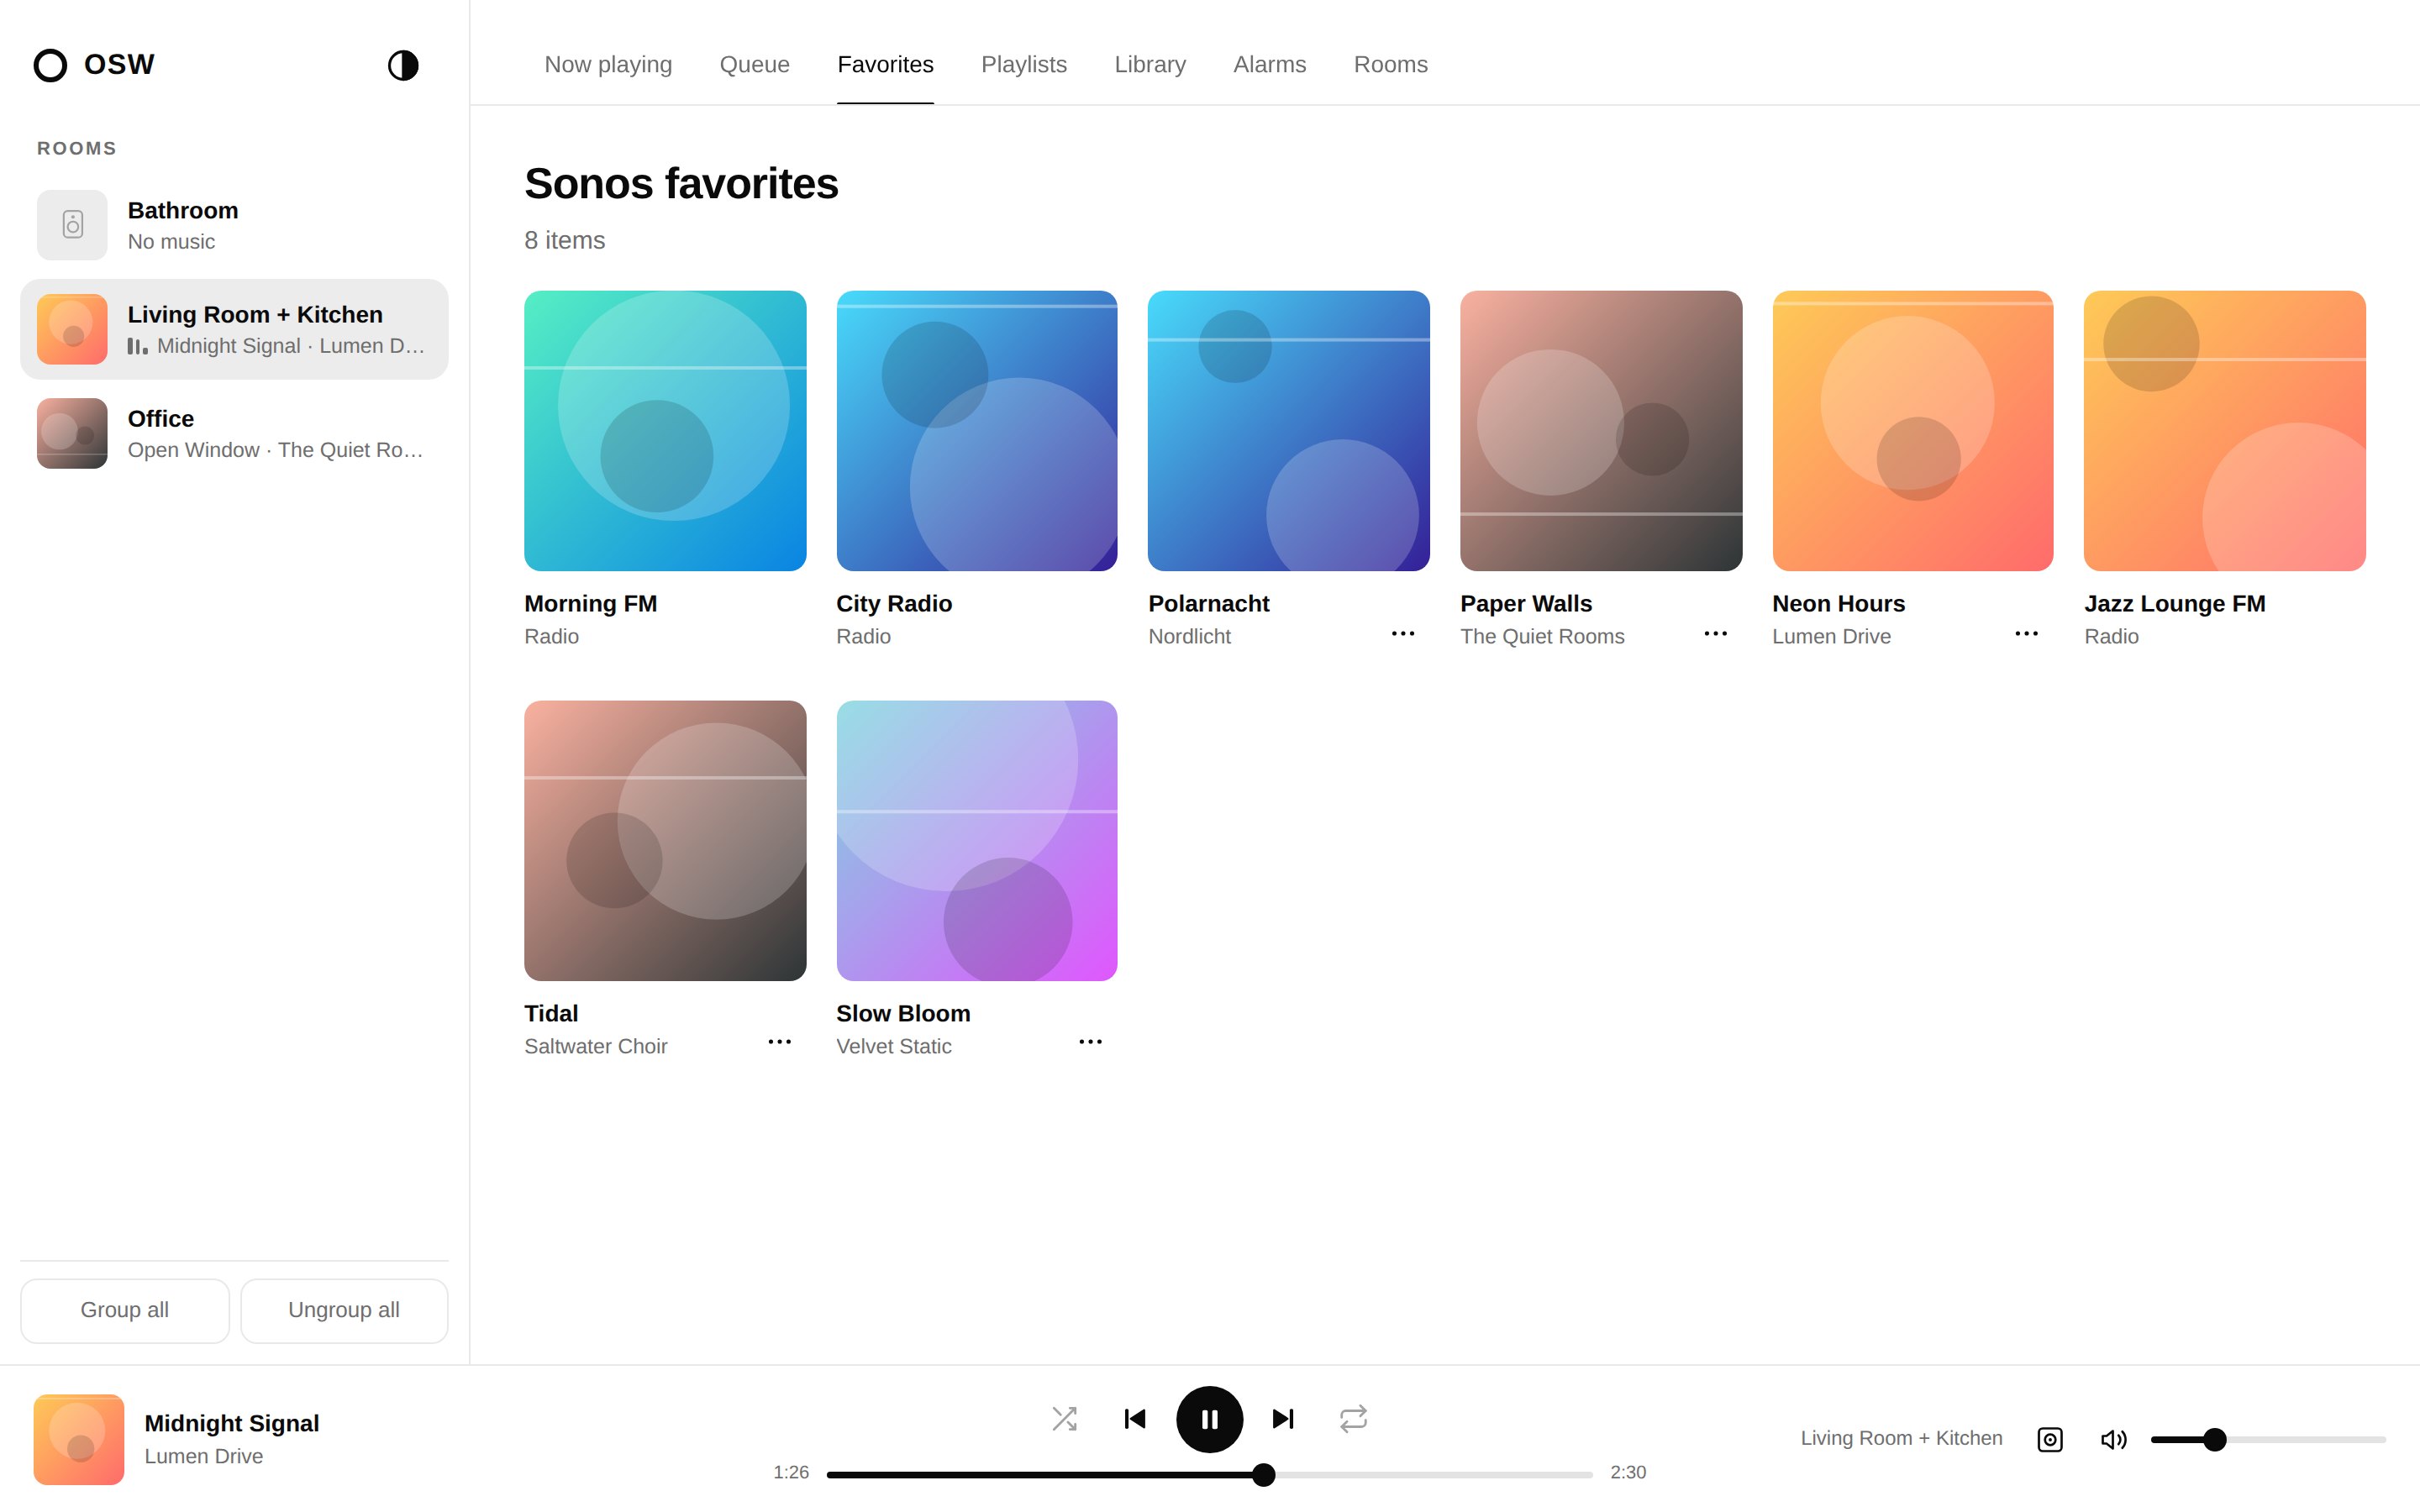Image resolution: width=2420 pixels, height=1512 pixels.
Task: Open more options for Polarnacht
Action: tap(1403, 634)
